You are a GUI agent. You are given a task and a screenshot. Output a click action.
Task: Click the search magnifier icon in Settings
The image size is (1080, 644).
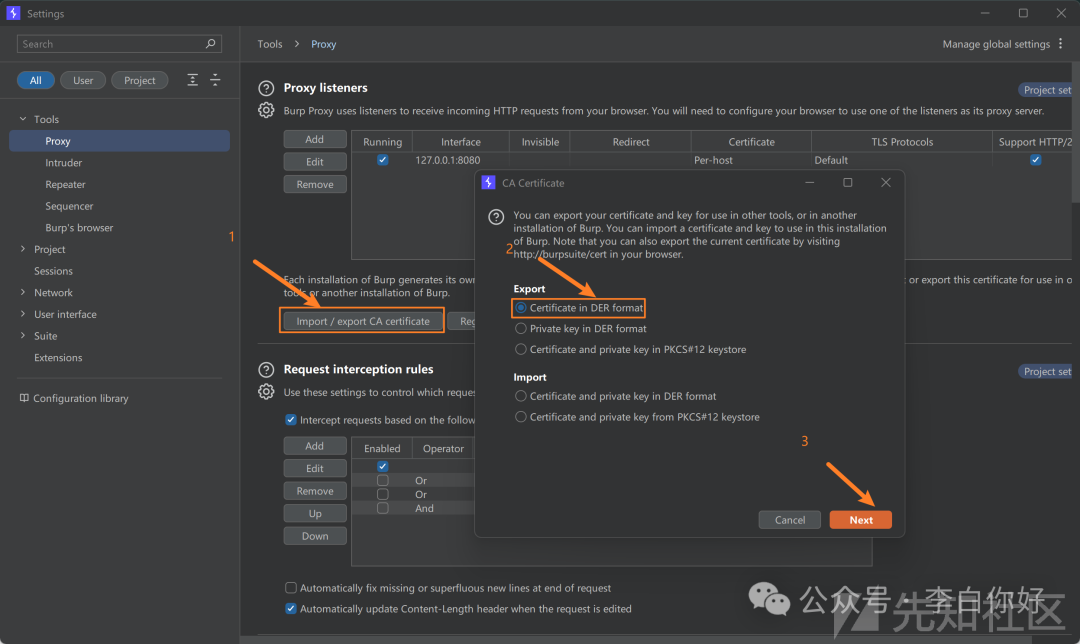tap(210, 43)
